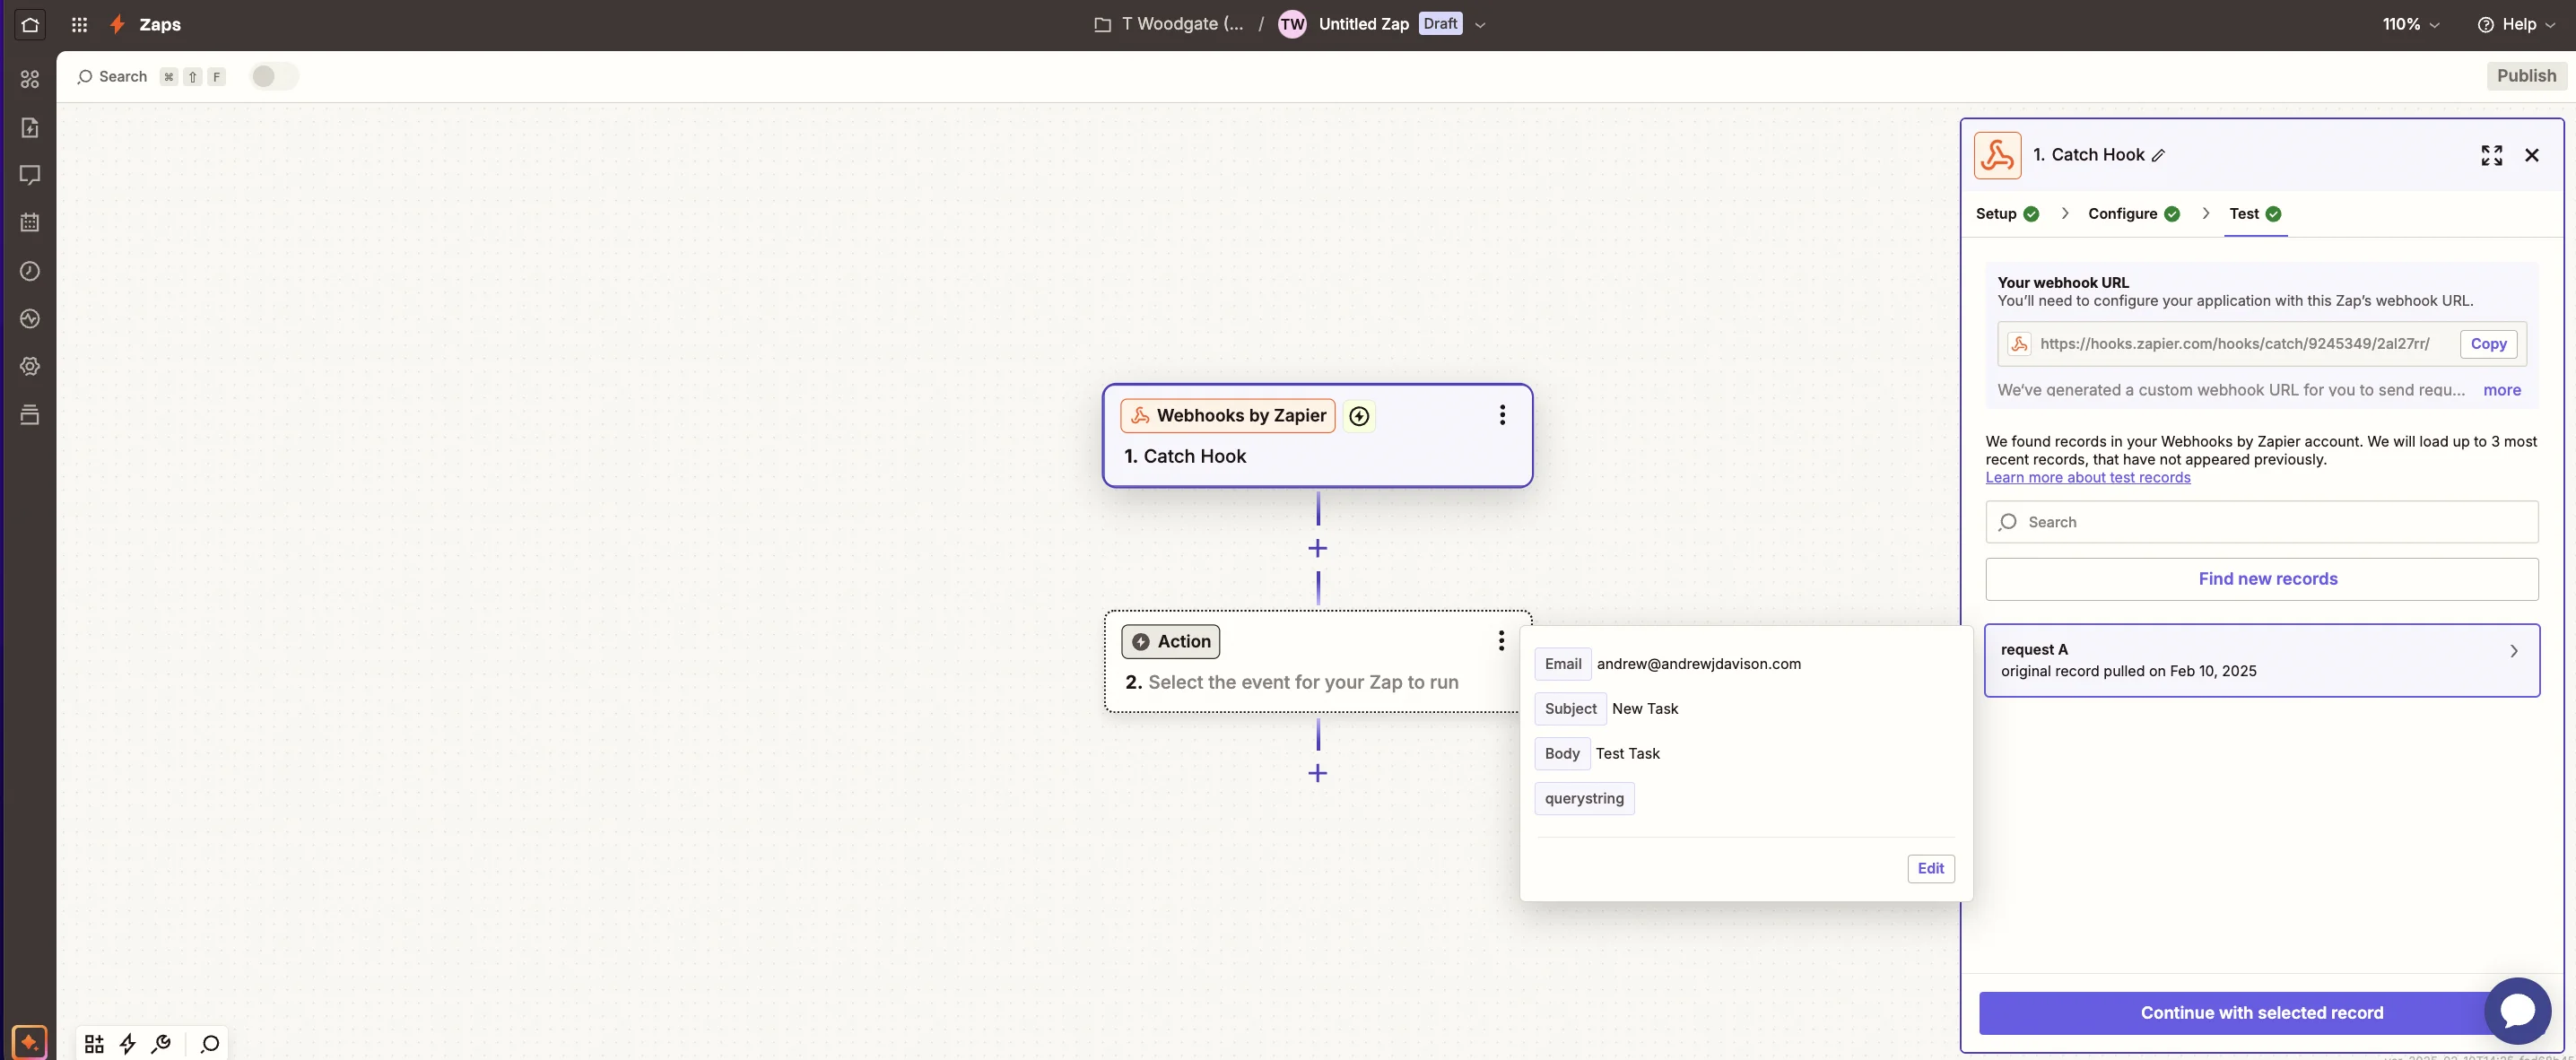Toggle the switch next to Search bar
2576x1060 pixels.
point(273,76)
